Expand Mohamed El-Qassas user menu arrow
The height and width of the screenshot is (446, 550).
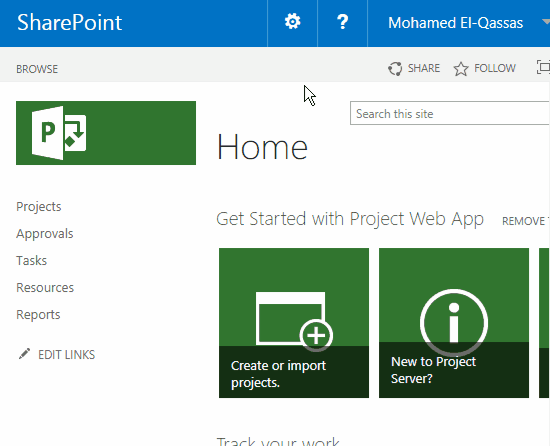[546, 22]
